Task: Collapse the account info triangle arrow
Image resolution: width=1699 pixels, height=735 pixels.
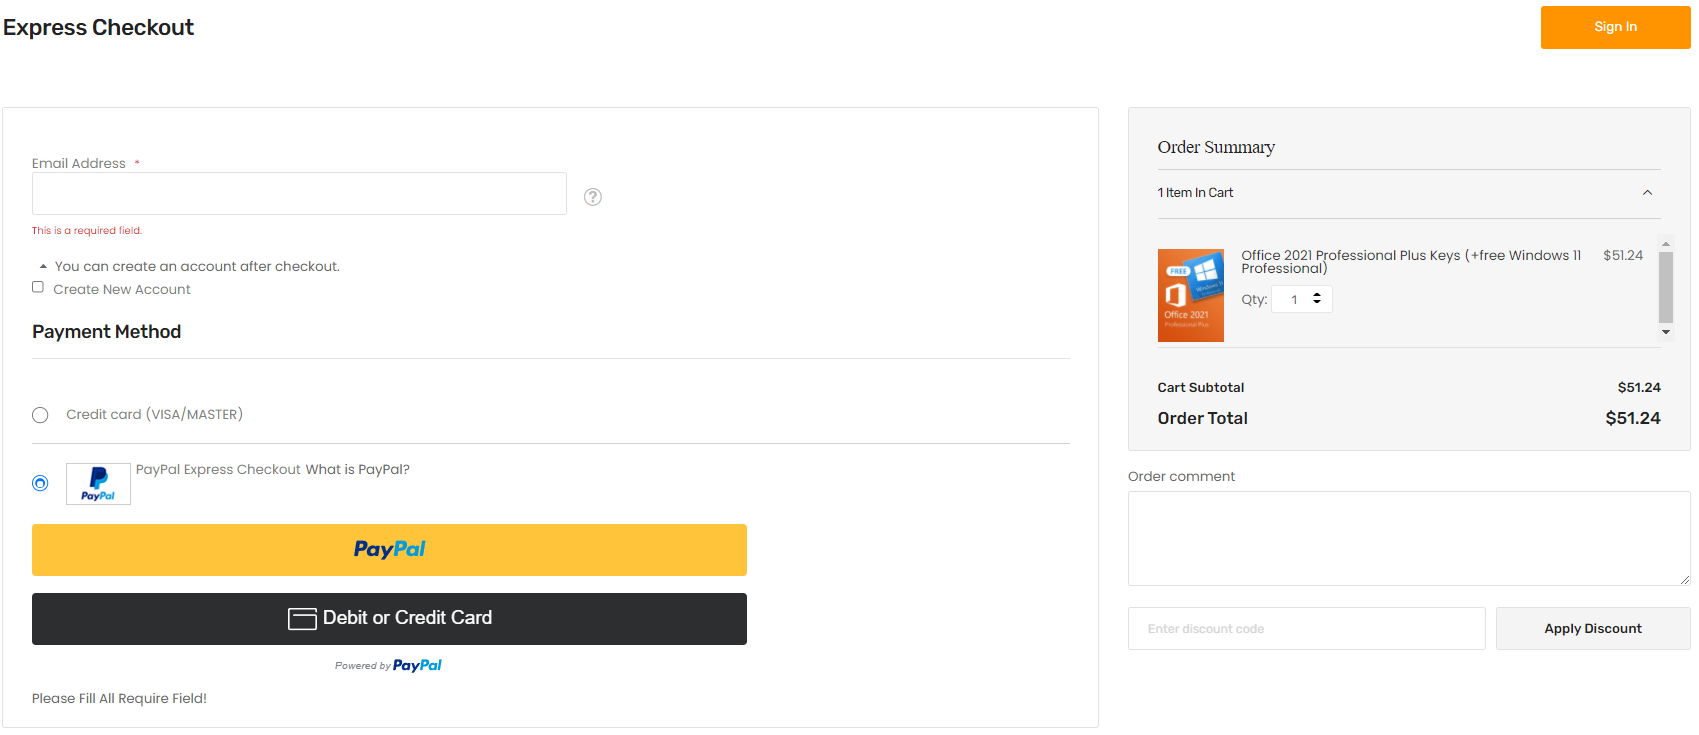Action: (x=43, y=267)
